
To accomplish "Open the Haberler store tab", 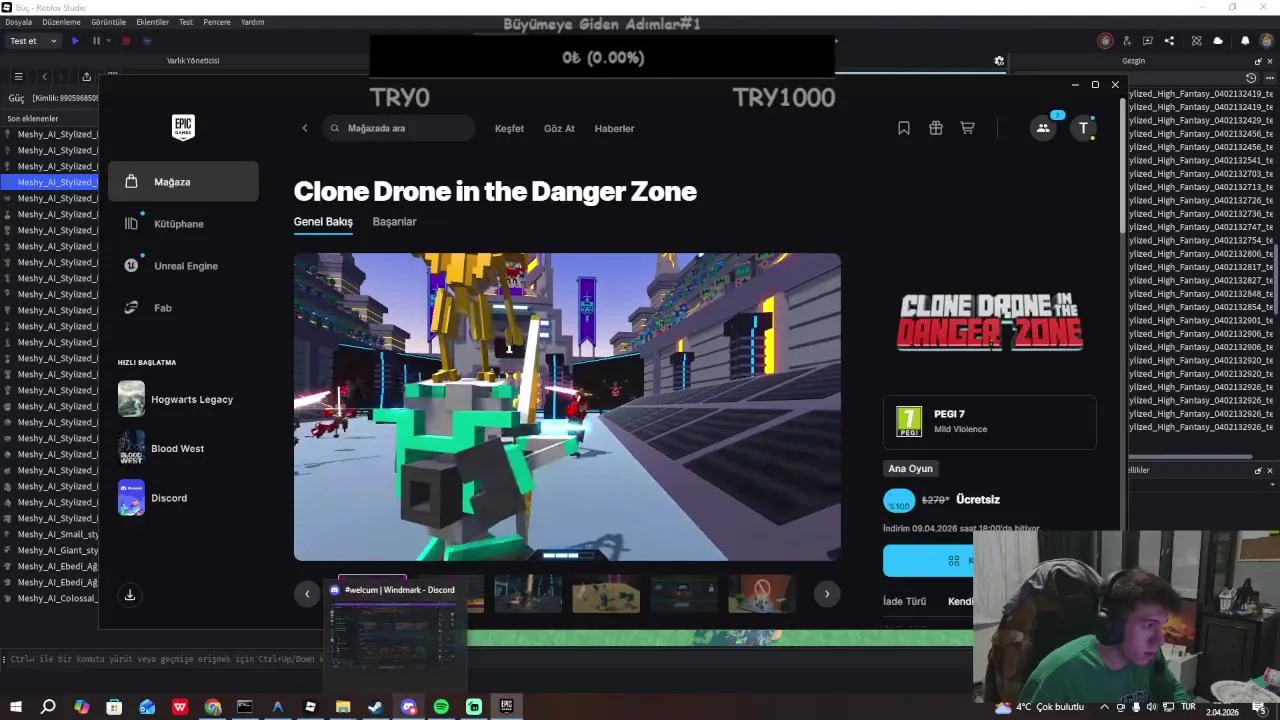I will (x=614, y=128).
